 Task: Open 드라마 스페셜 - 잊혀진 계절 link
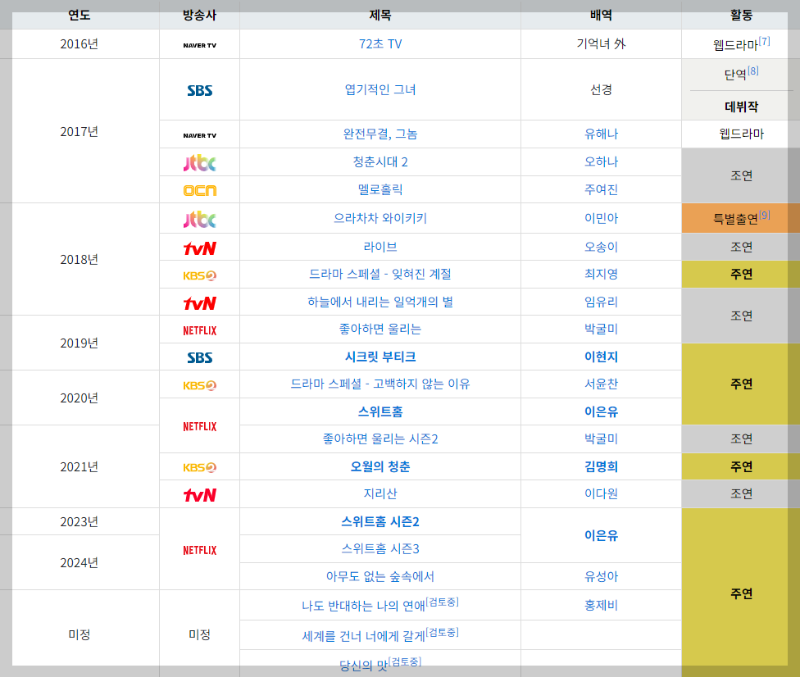380,274
